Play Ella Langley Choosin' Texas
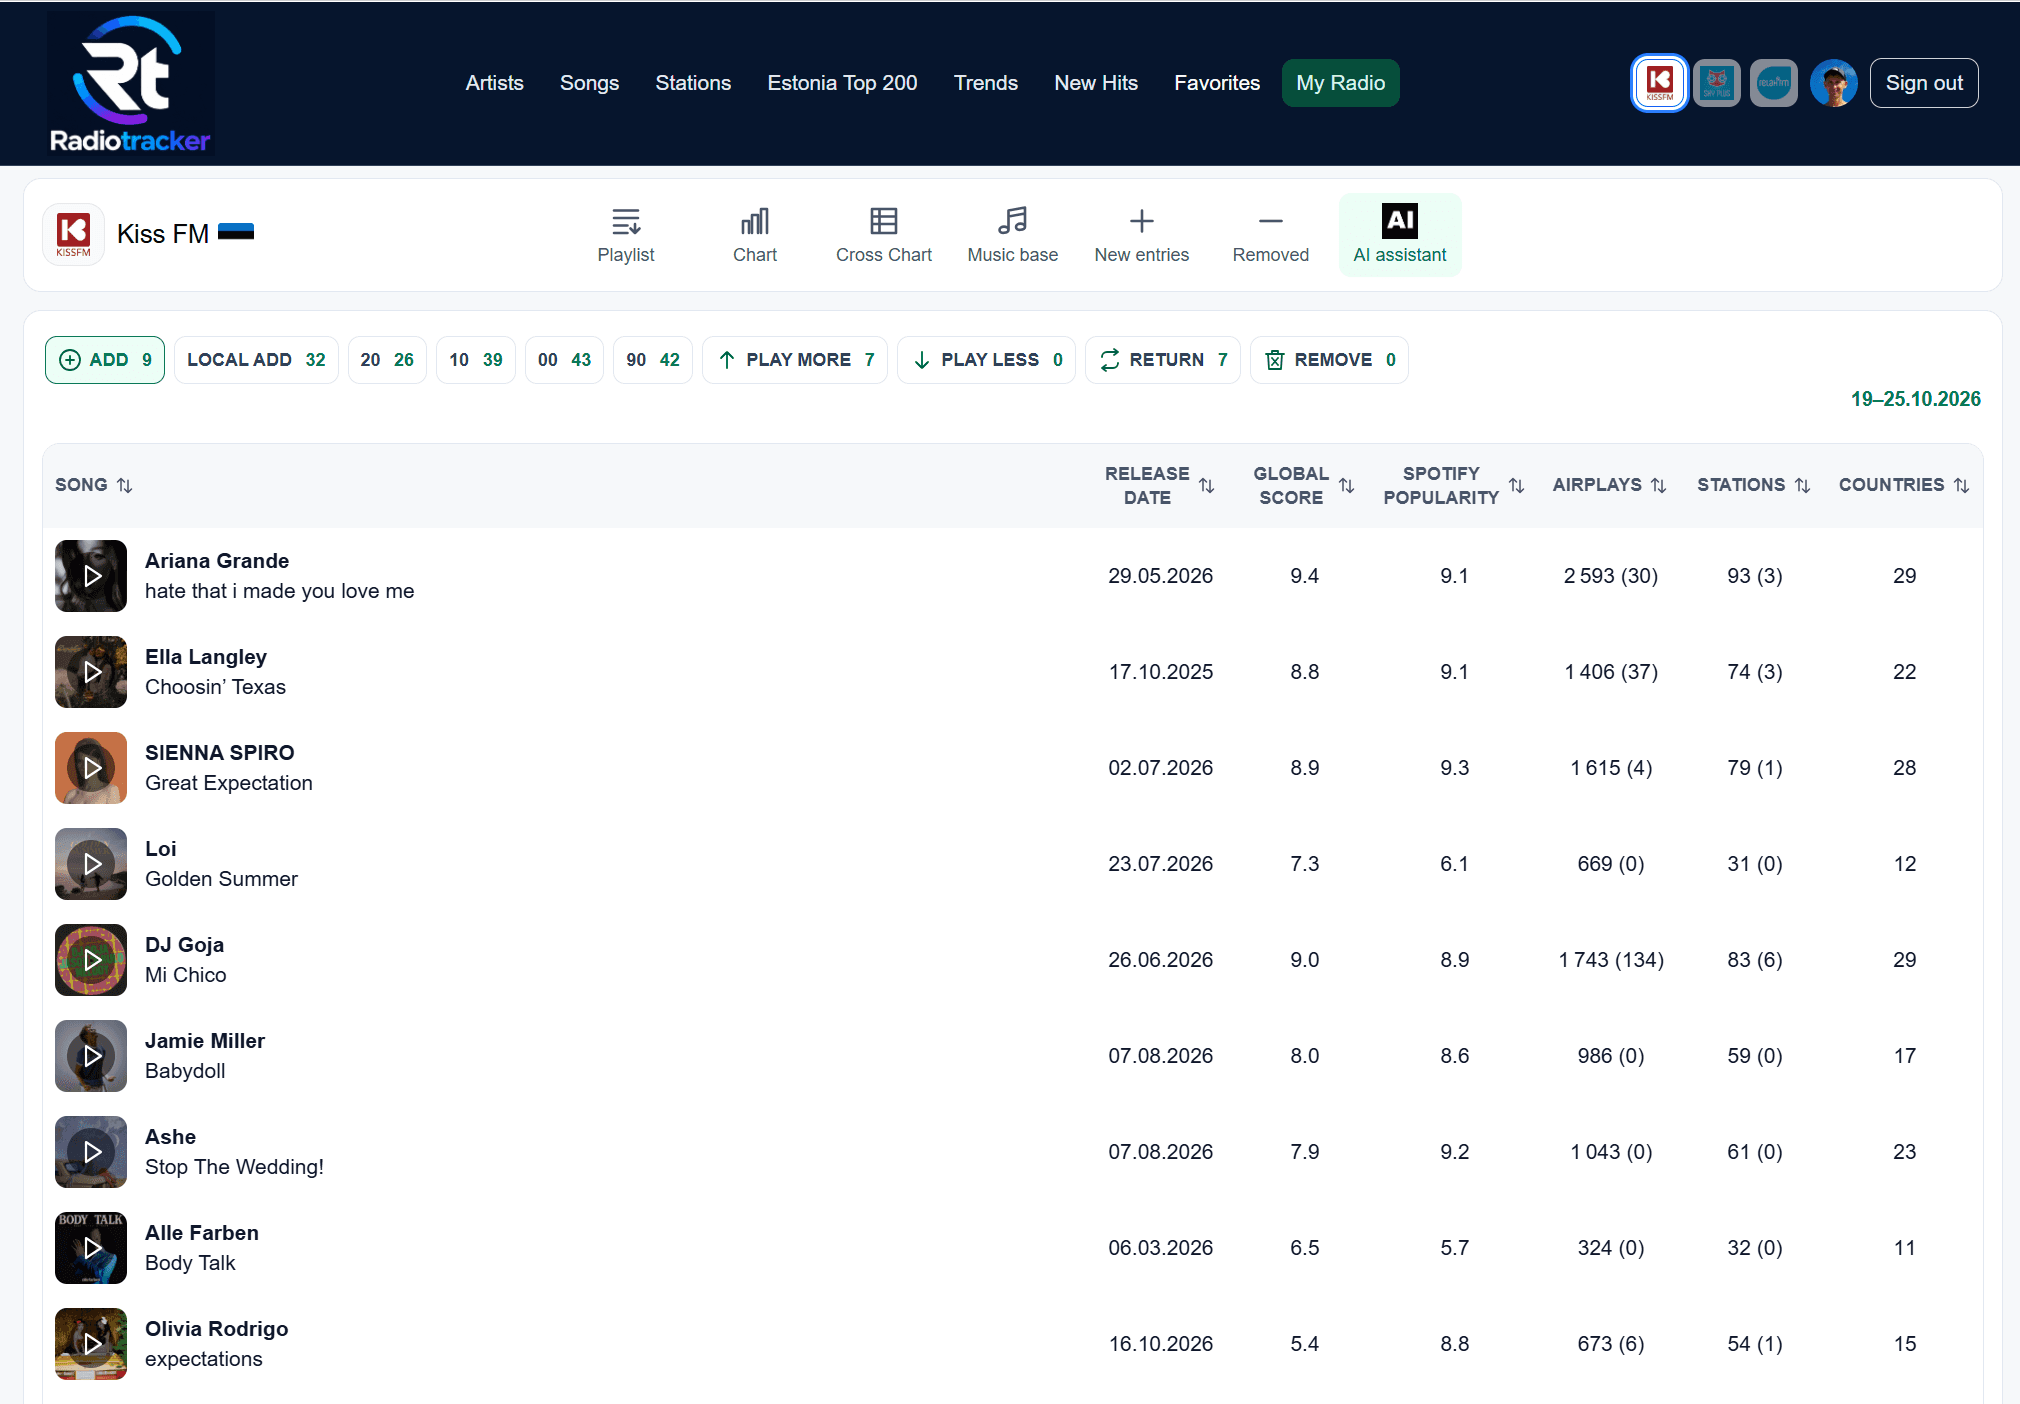Viewport: 2020px width, 1404px height. tap(91, 672)
